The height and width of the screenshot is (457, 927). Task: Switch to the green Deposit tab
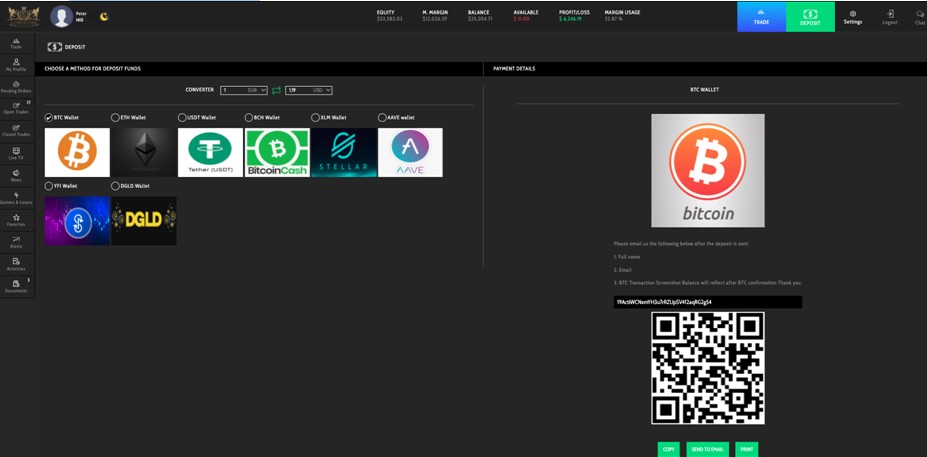(x=810, y=17)
